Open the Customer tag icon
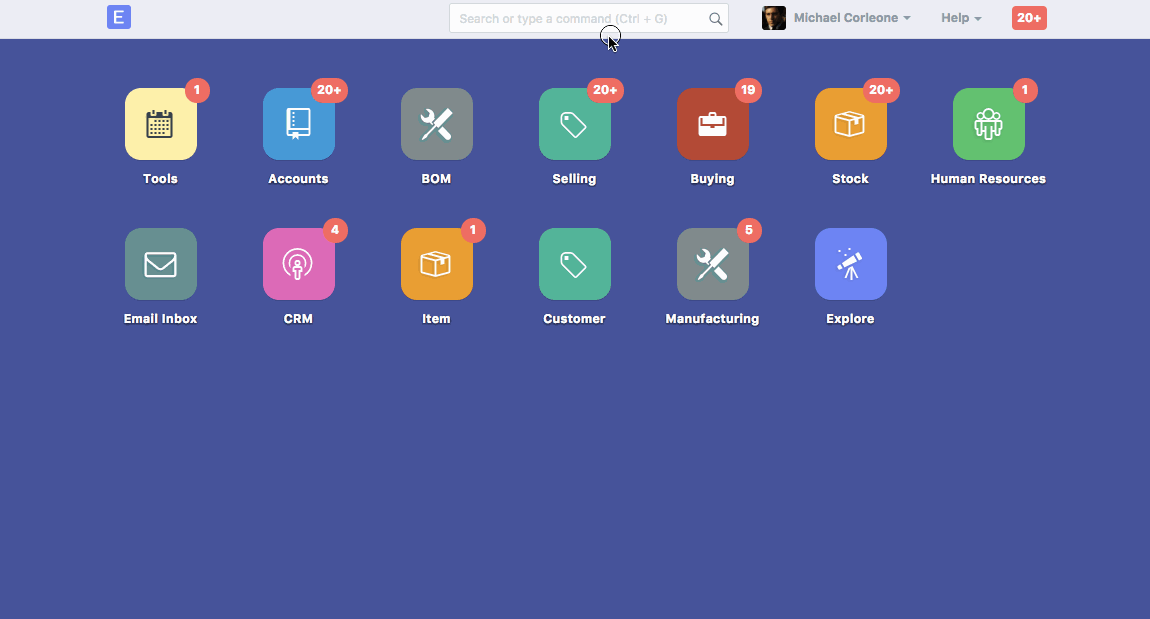This screenshot has height=619, width=1150. click(574, 264)
